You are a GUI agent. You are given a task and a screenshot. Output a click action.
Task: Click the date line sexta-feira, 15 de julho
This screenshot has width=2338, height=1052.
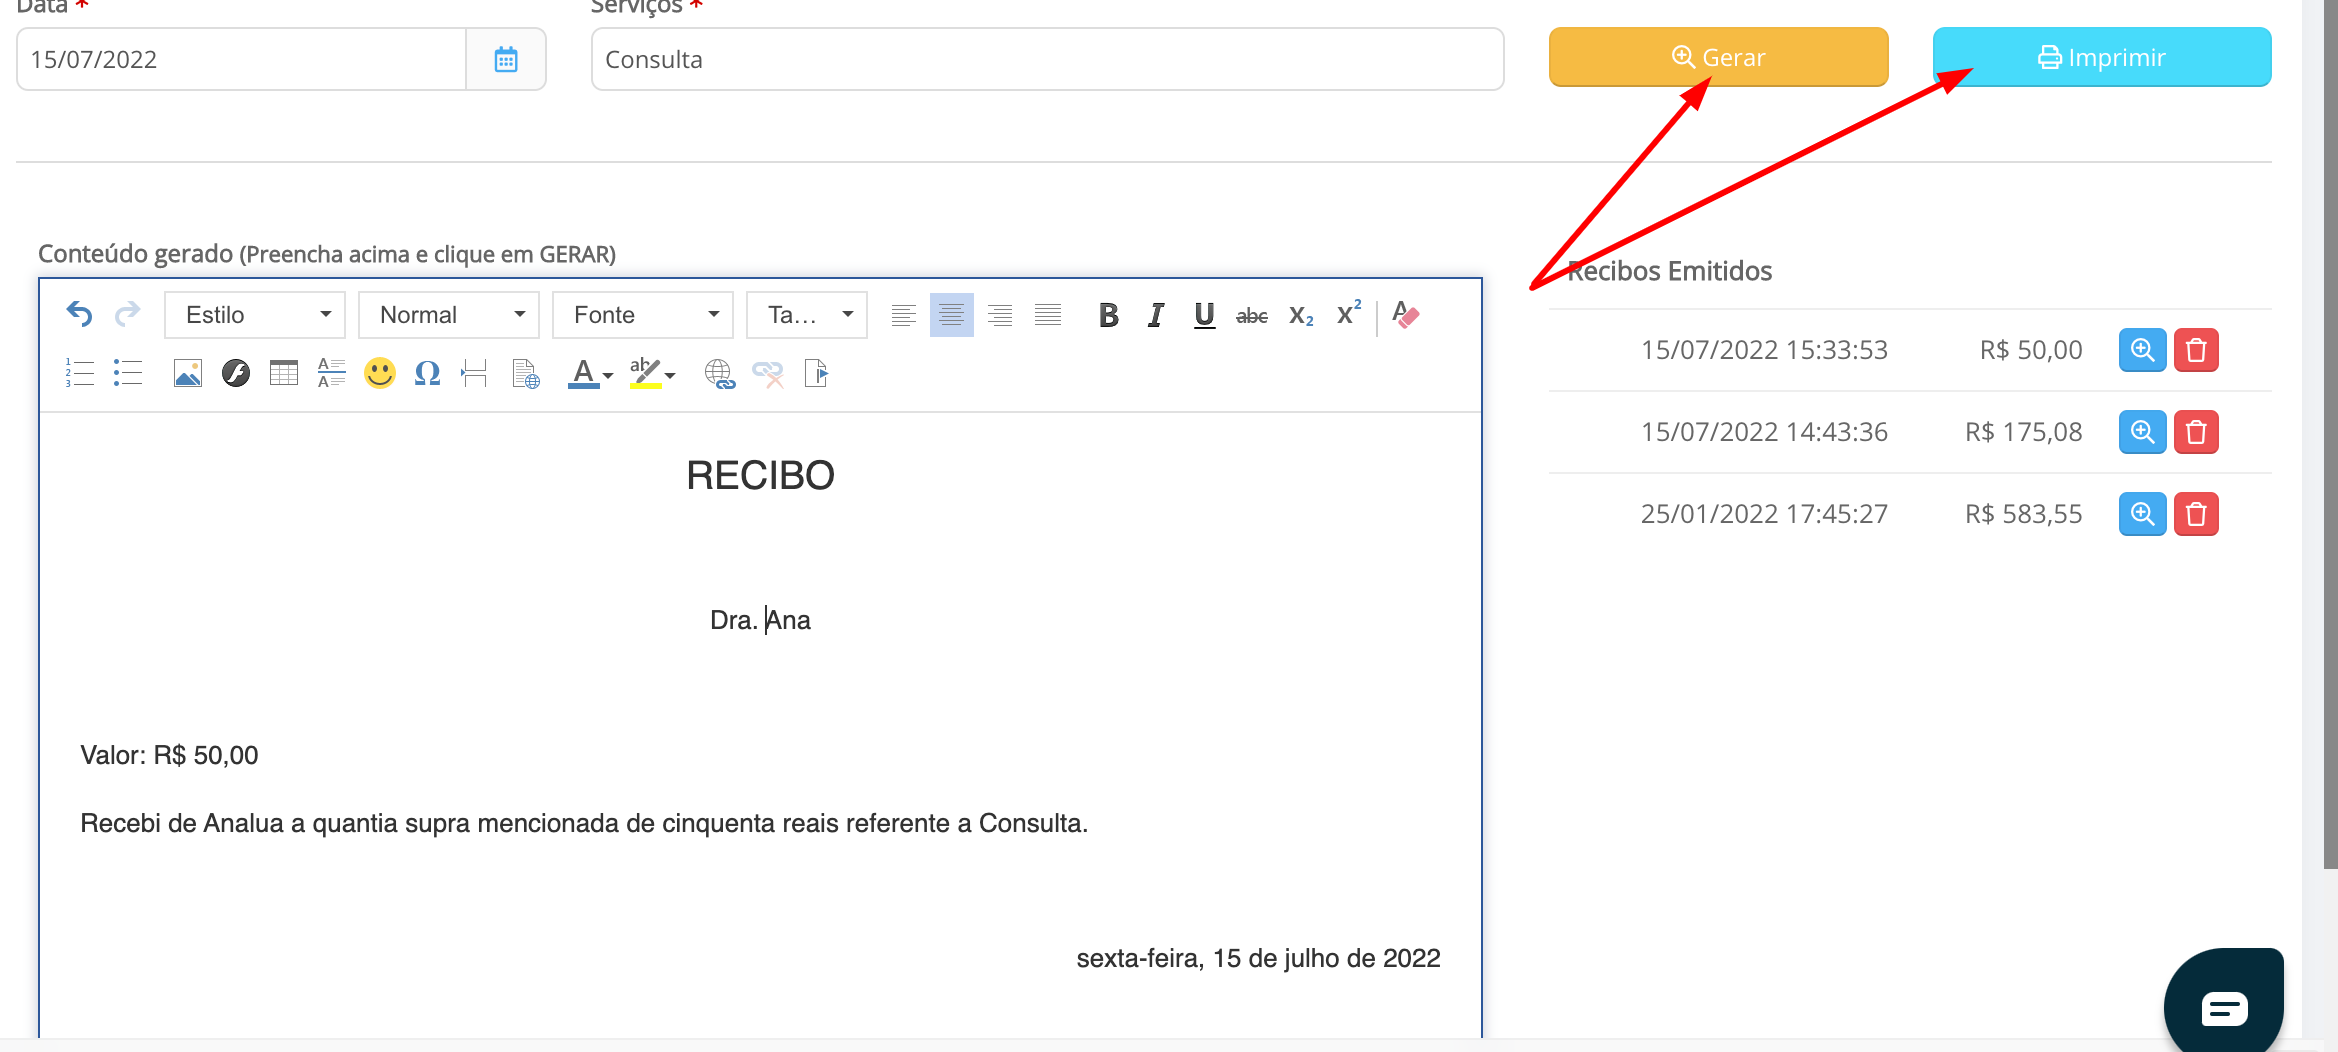tap(1258, 958)
